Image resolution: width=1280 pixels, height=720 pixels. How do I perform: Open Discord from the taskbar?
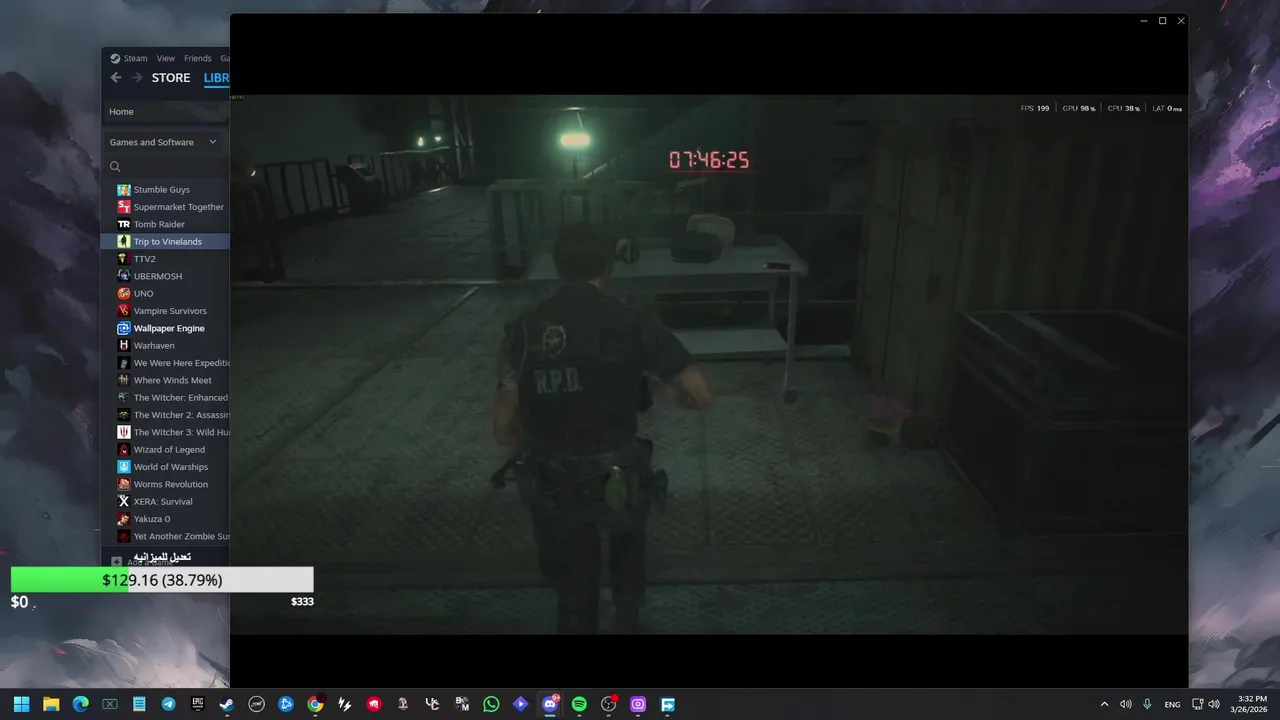pos(550,704)
